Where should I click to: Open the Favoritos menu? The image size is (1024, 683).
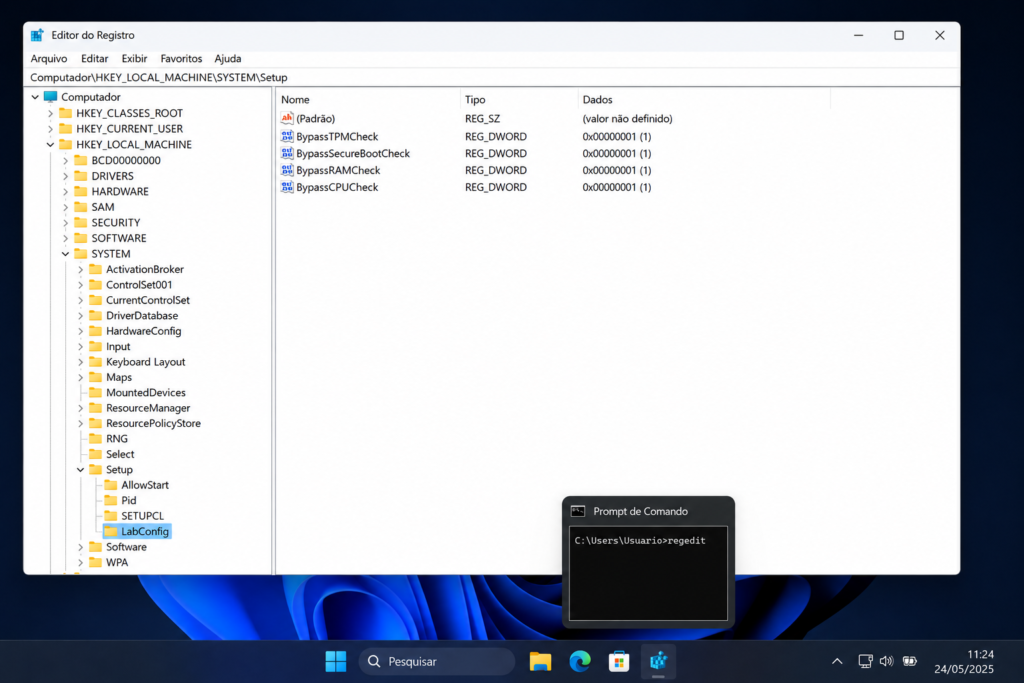pos(181,59)
